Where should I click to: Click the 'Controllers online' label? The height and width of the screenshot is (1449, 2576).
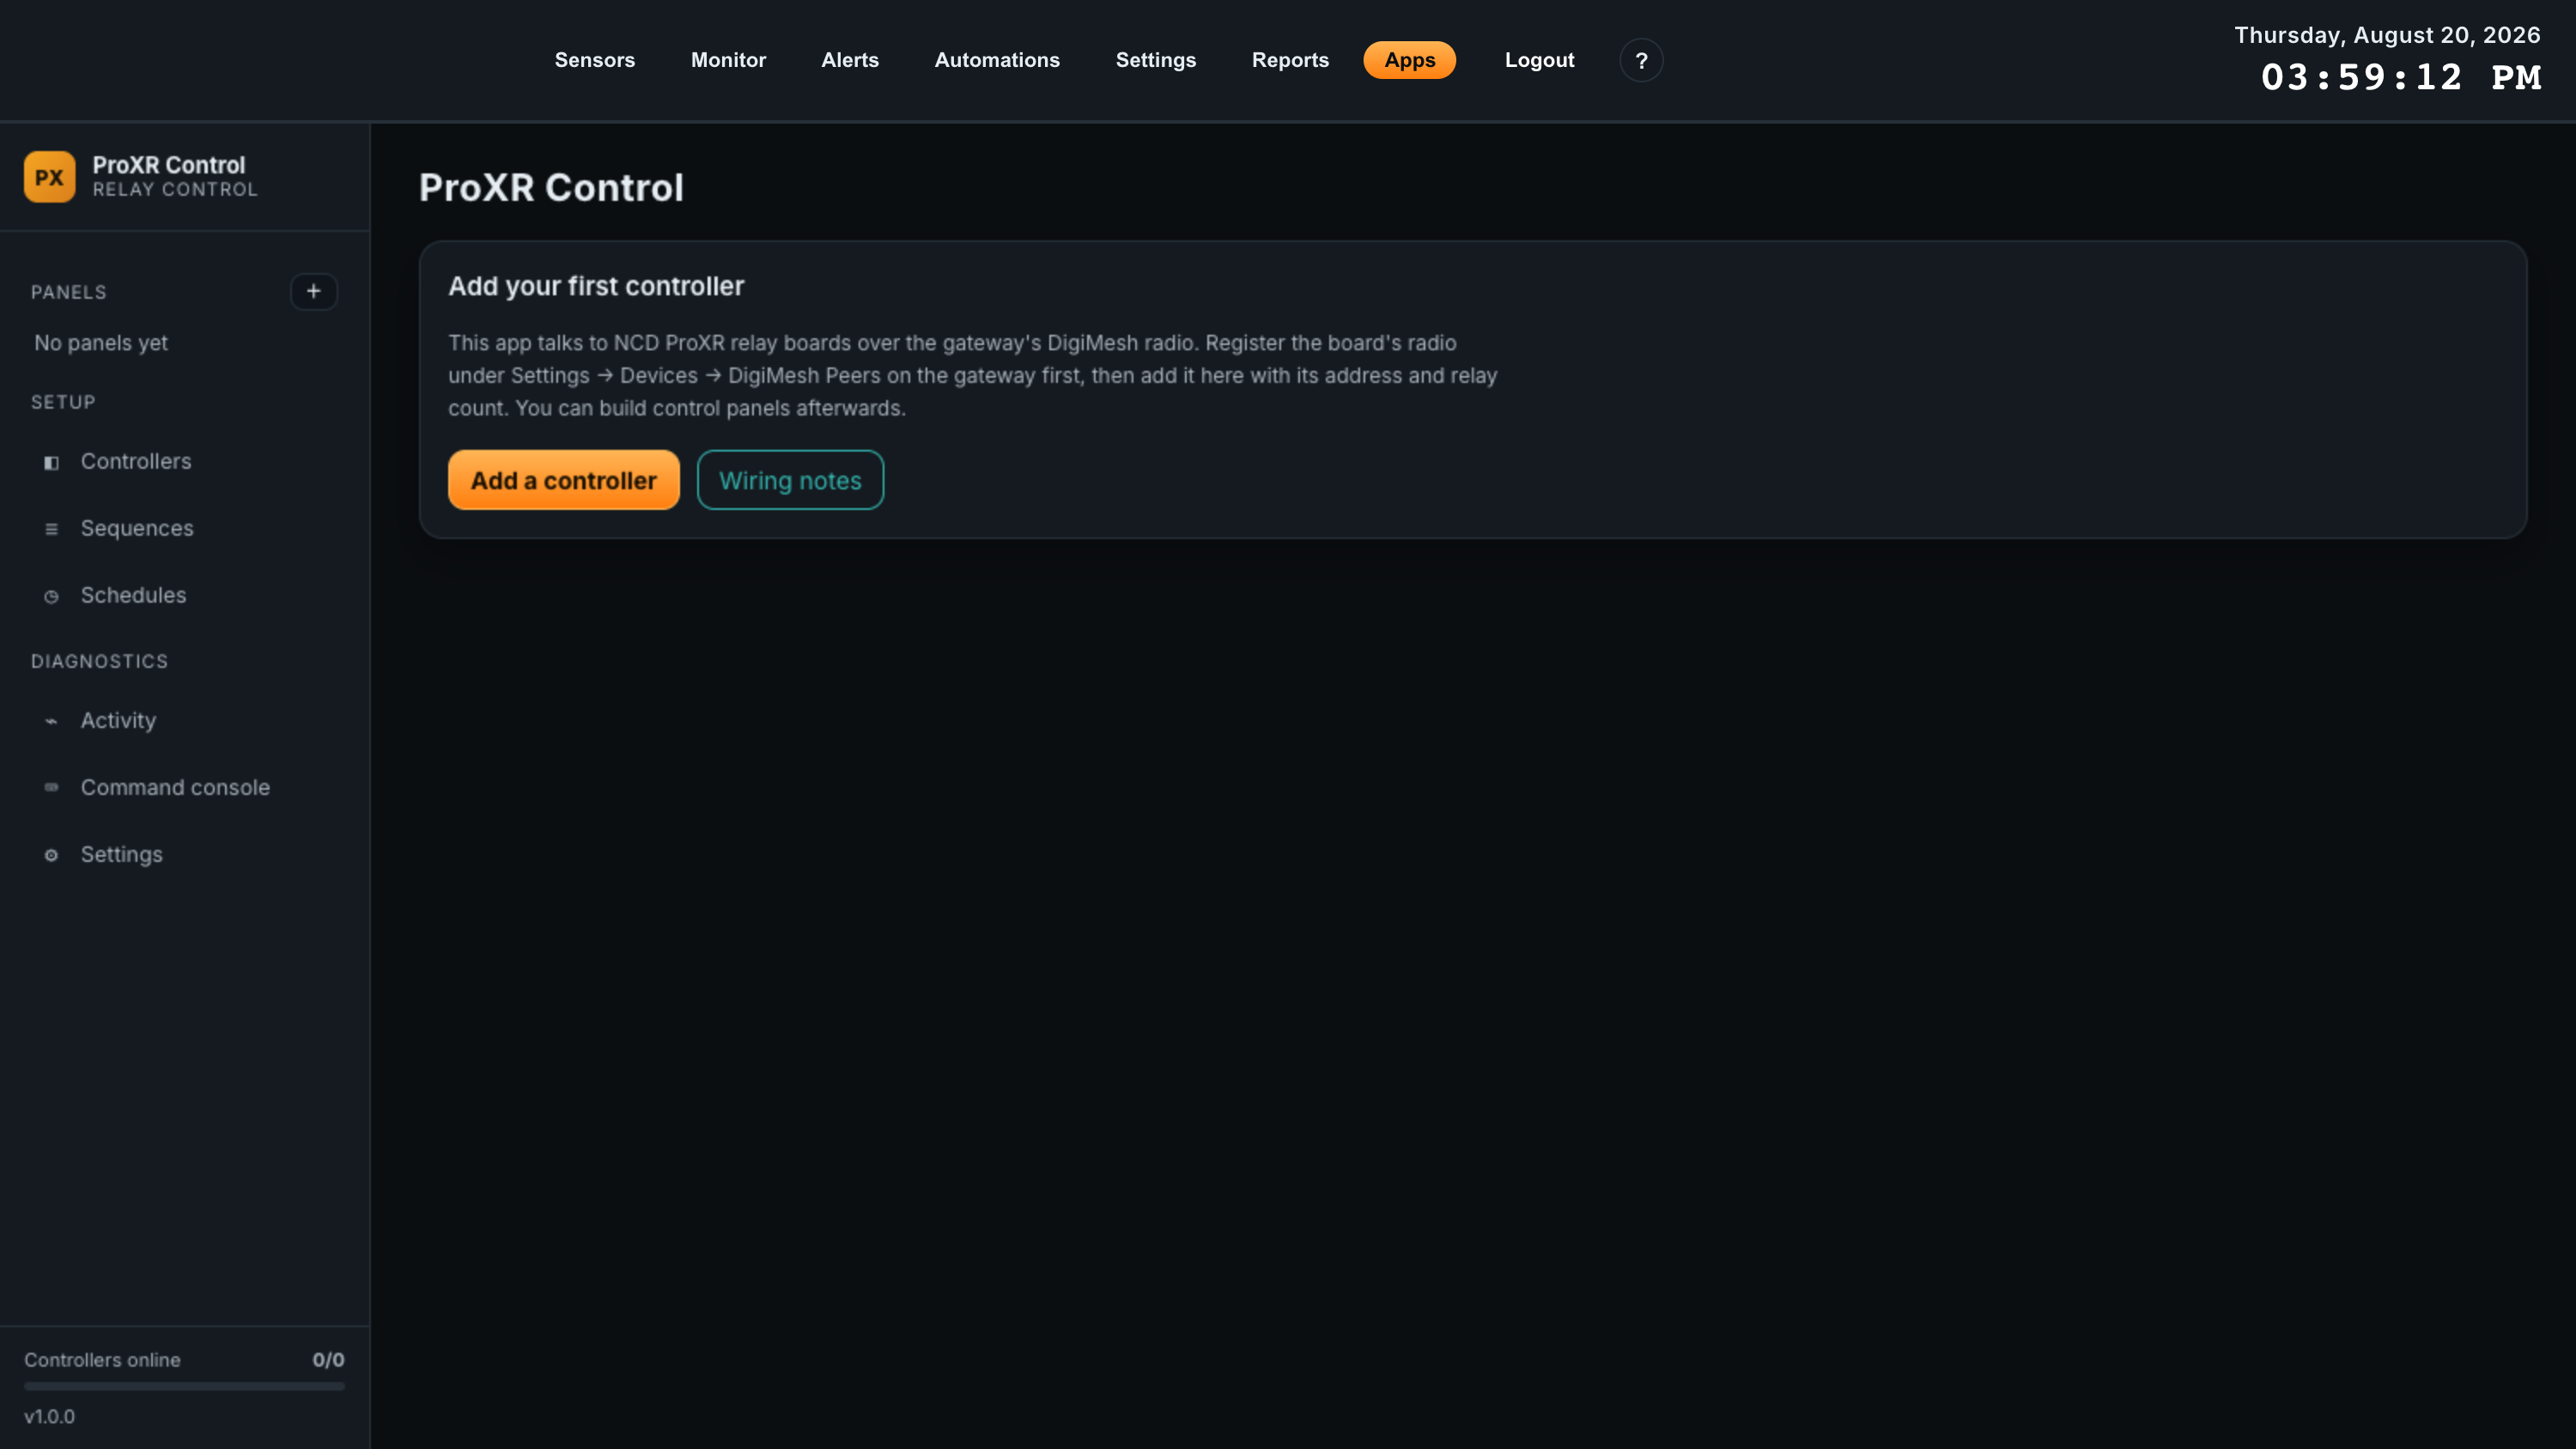coord(102,1360)
